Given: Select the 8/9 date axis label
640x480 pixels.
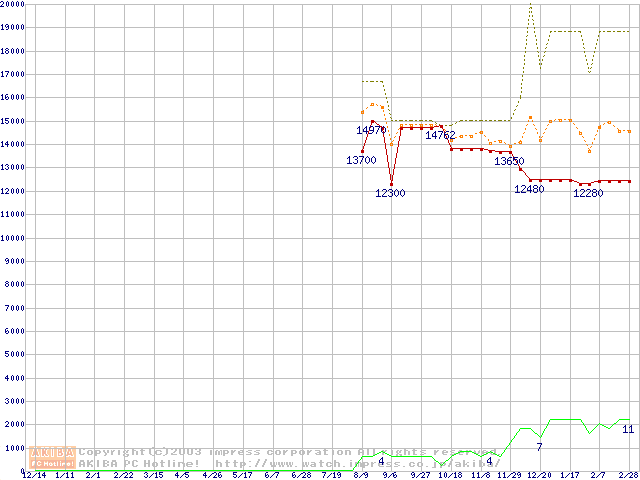Looking at the screenshot, I should (x=361, y=475).
